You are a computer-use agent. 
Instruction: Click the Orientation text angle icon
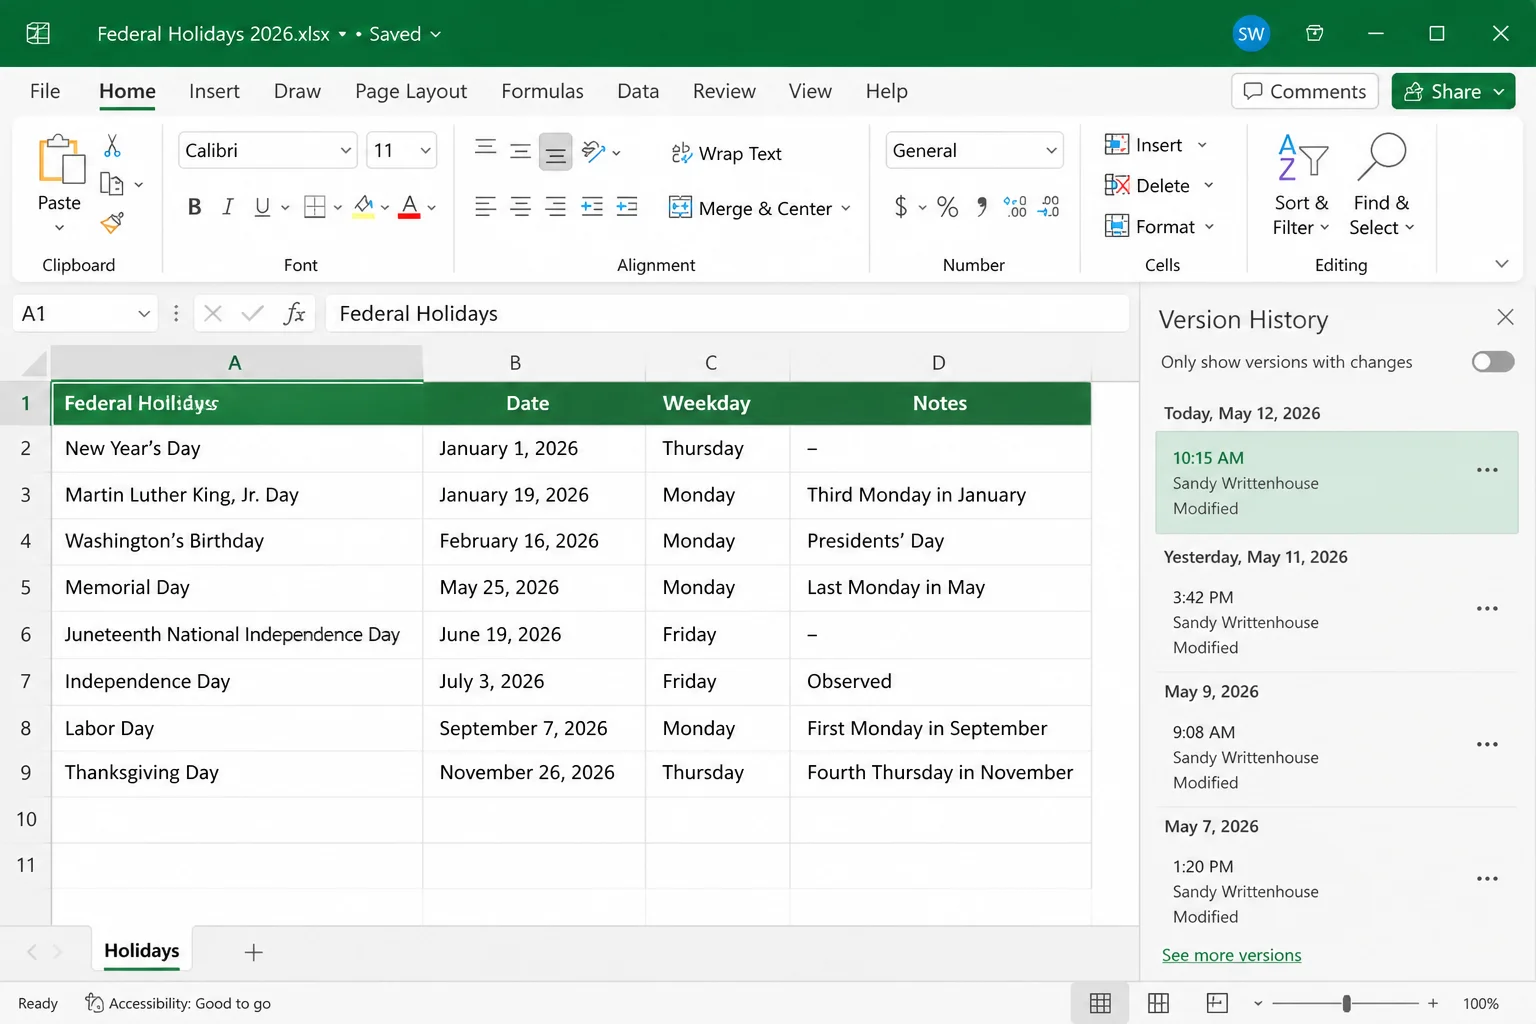tap(594, 151)
